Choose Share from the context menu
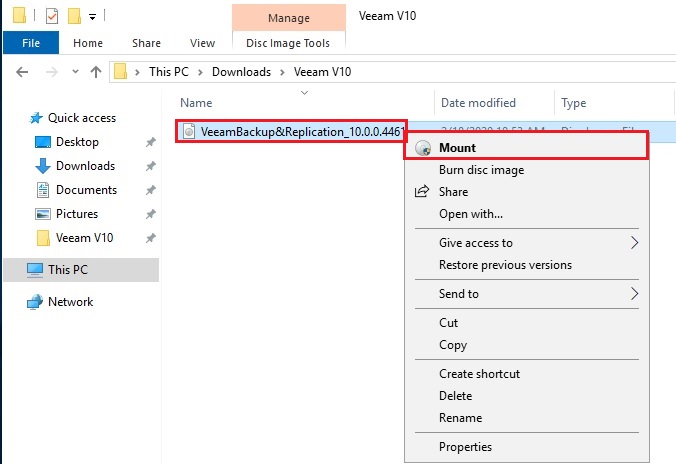The image size is (676, 464). click(x=453, y=192)
